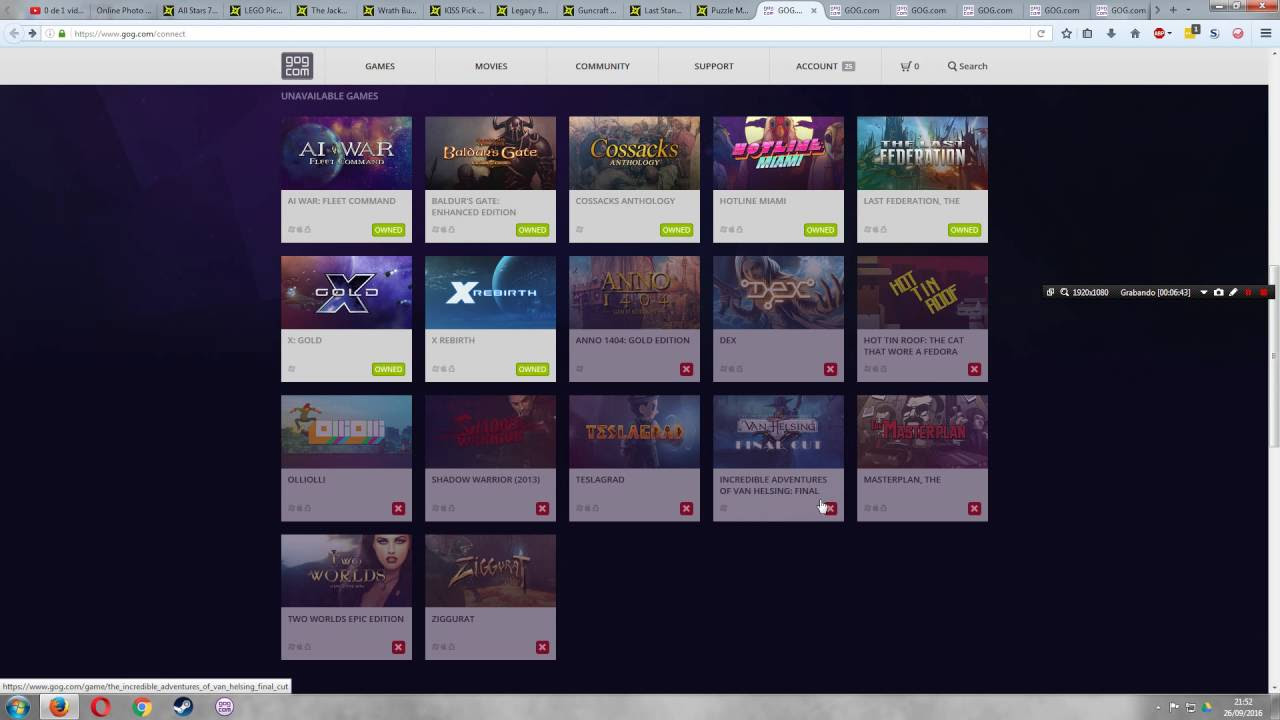Open Firefox downloads arrow
This screenshot has height=720, width=1280.
click(x=1111, y=33)
